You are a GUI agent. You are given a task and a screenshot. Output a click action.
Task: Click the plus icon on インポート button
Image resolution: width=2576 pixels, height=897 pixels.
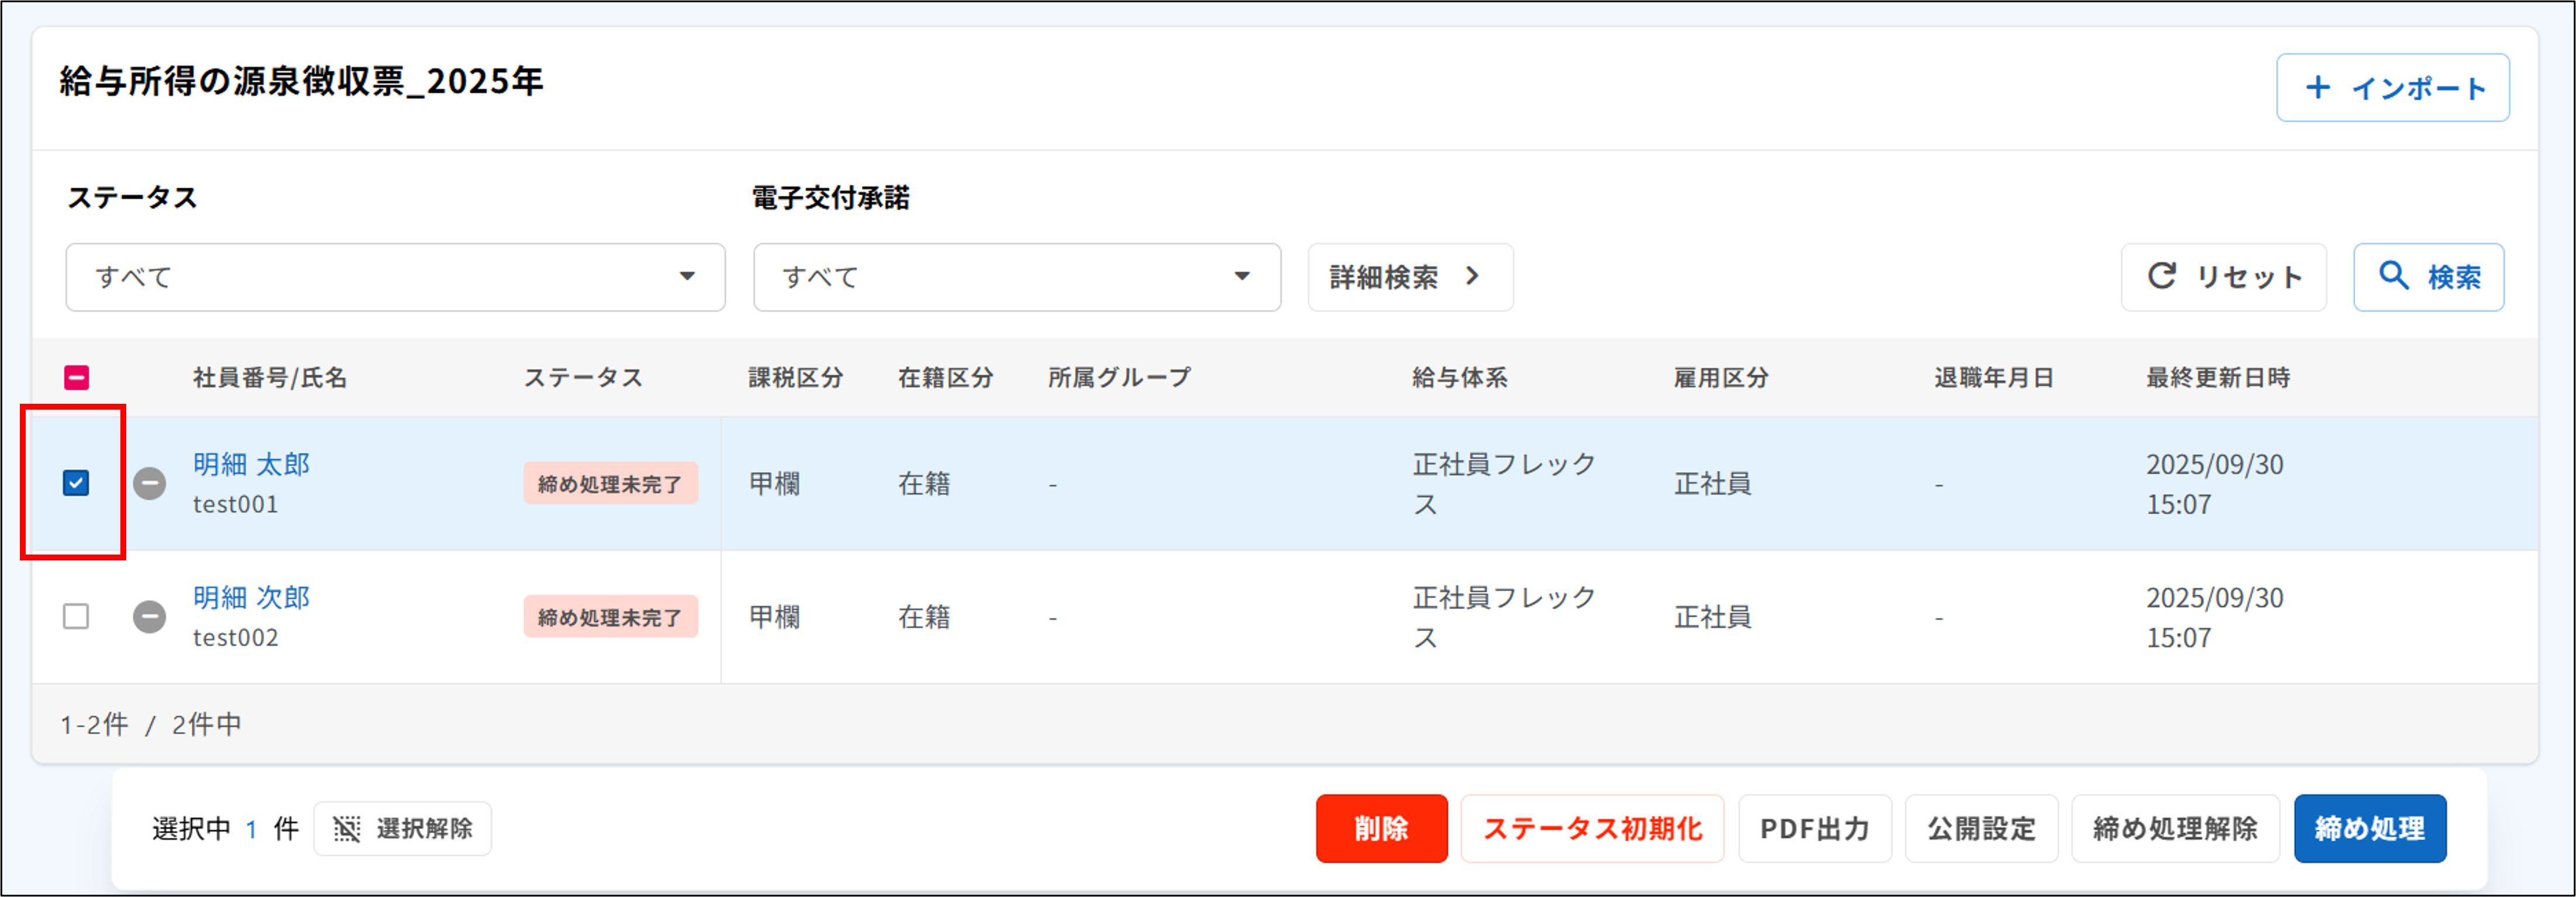(x=2317, y=88)
